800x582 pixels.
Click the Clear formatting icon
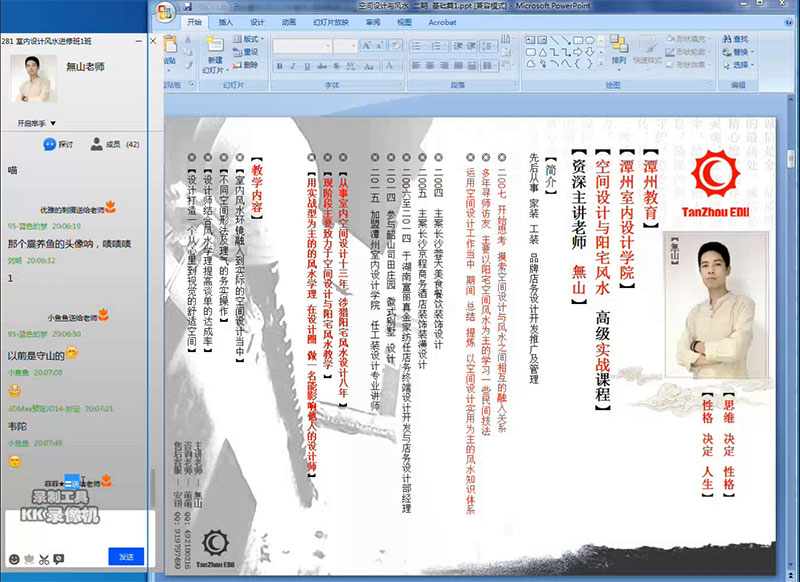(x=395, y=46)
